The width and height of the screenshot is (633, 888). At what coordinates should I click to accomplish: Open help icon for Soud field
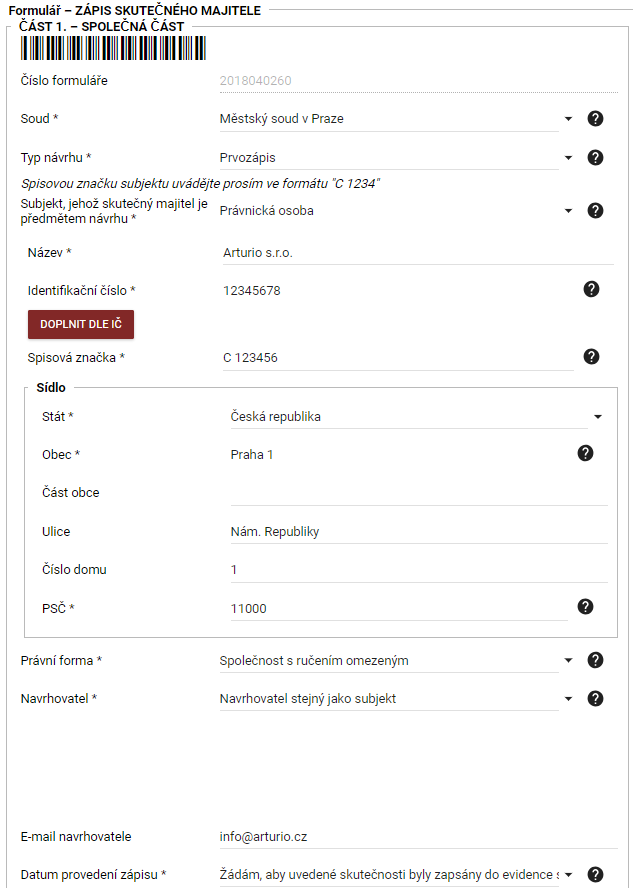(x=595, y=118)
